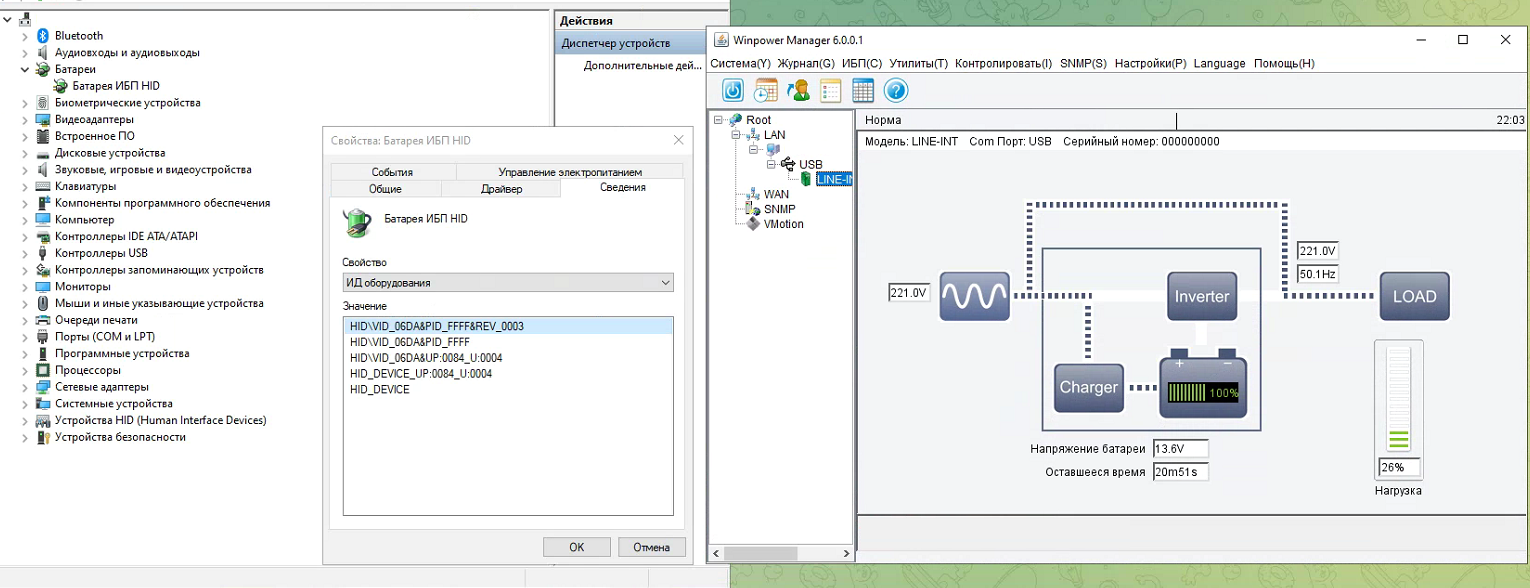Open the ИБП(C) menu

tap(861, 63)
